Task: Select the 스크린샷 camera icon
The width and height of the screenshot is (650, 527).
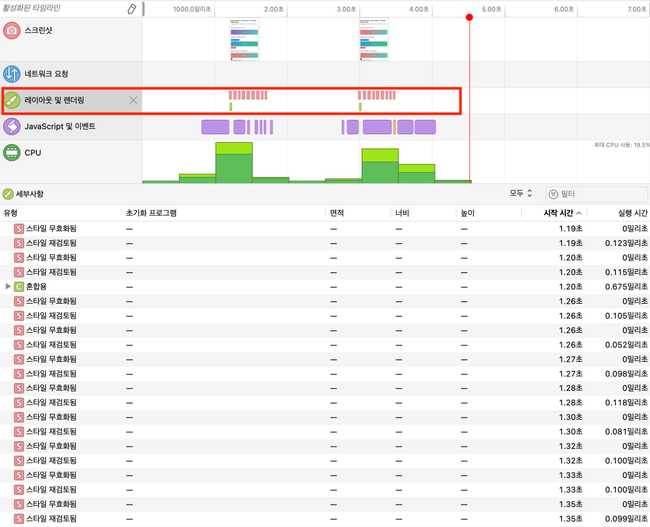Action: click(x=12, y=31)
